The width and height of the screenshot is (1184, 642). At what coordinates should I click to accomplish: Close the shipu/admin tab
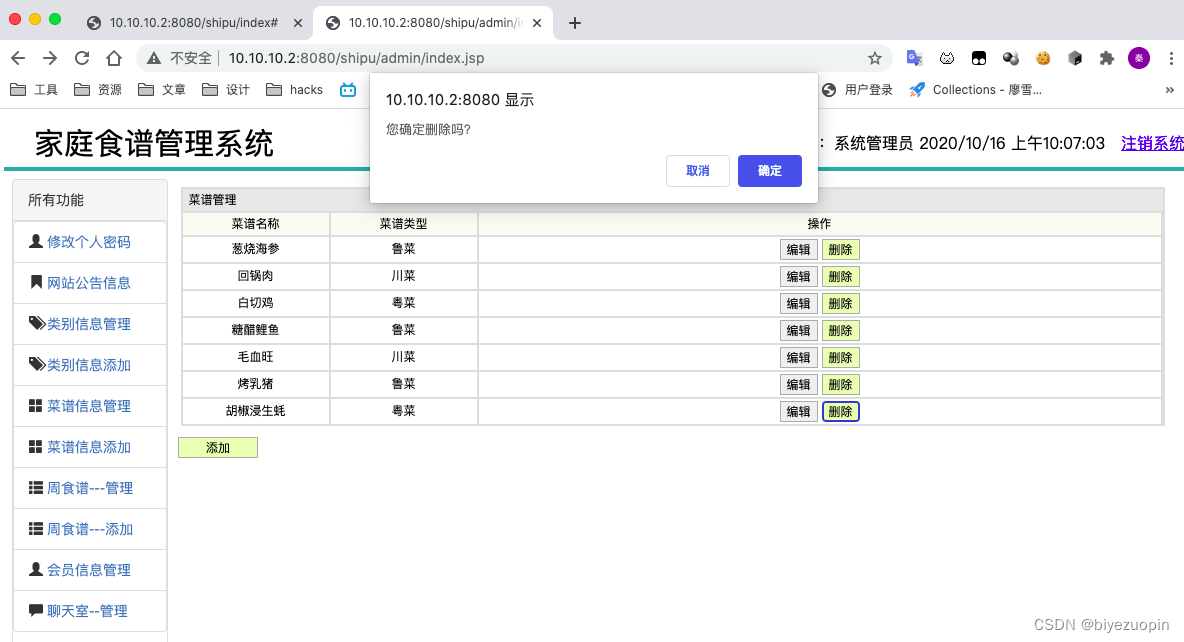[537, 23]
